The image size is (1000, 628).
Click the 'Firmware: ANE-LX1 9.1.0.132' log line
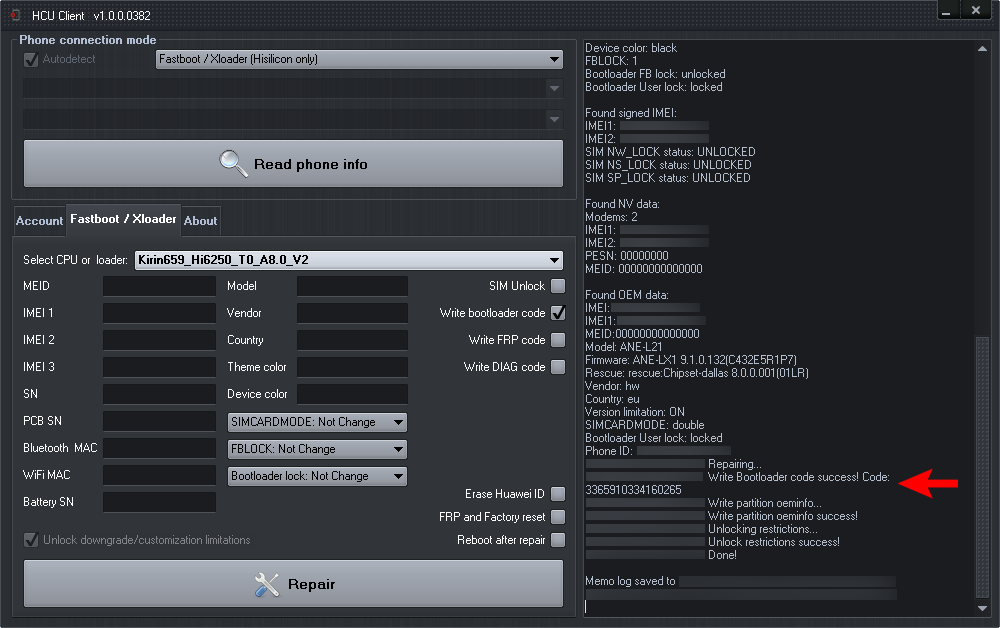(x=691, y=360)
